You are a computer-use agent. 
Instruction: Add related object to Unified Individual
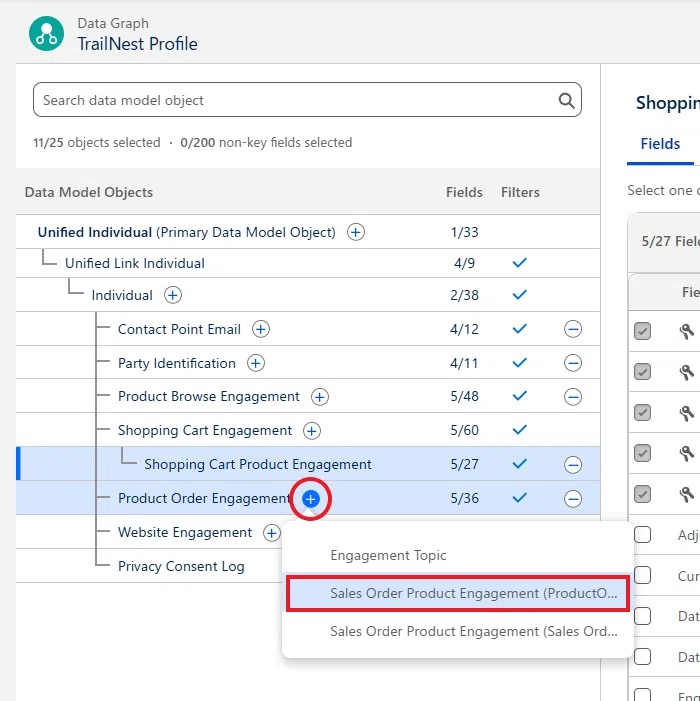(356, 232)
